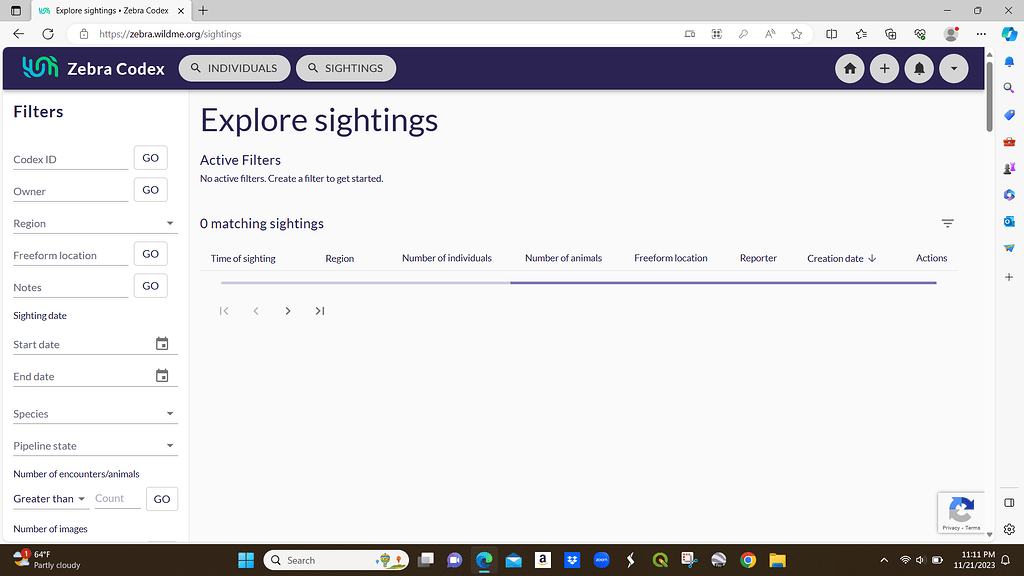Open the home page via house icon
Screen dimensions: 1024x576
[x=850, y=69]
